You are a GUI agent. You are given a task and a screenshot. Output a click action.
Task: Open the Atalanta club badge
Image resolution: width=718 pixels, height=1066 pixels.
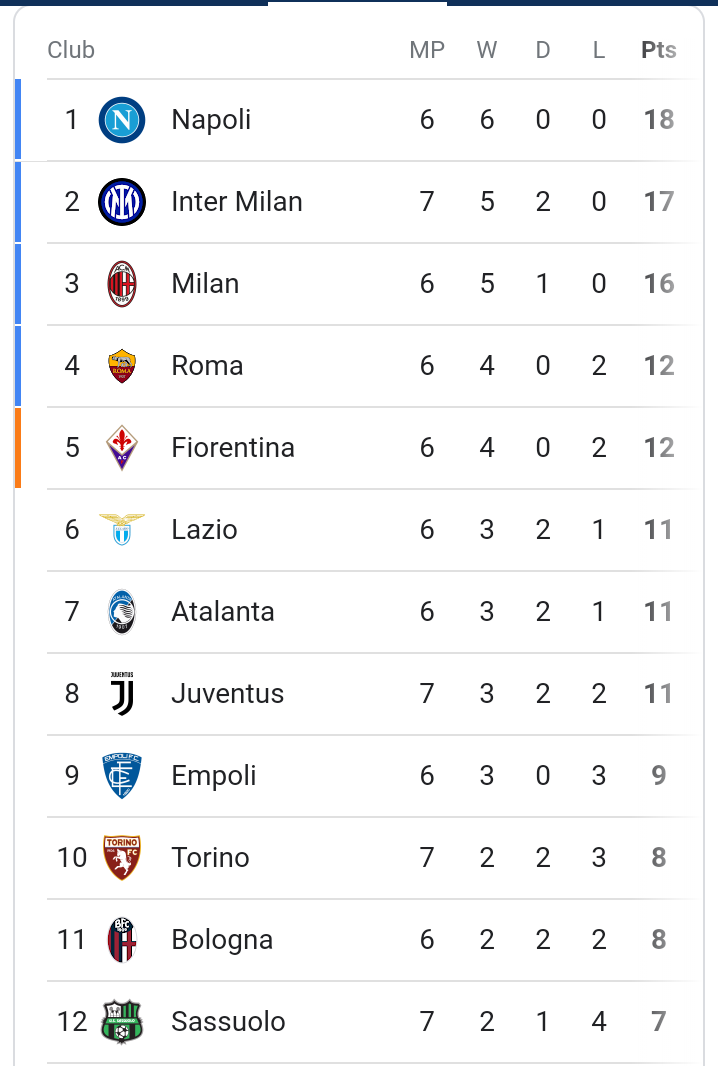click(x=122, y=612)
